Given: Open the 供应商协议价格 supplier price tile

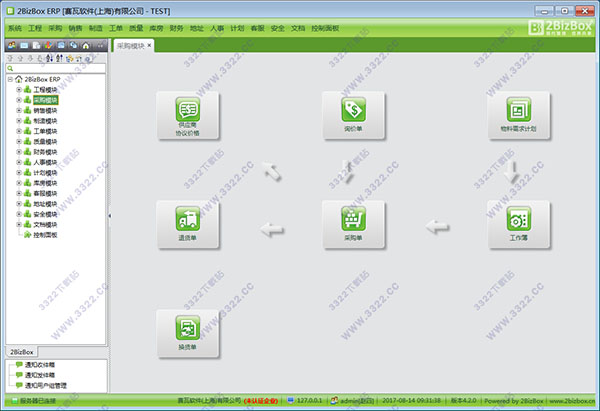Looking at the screenshot, I should (x=188, y=115).
